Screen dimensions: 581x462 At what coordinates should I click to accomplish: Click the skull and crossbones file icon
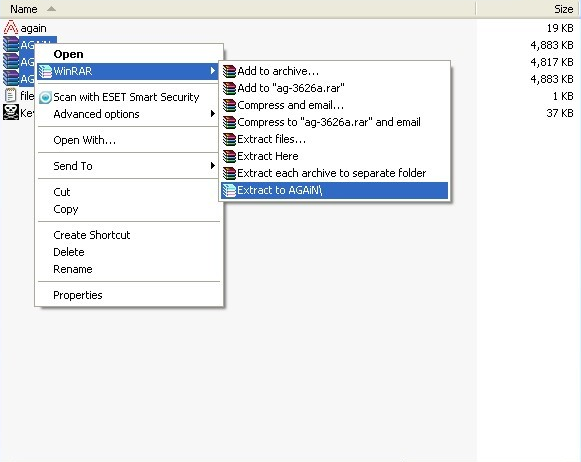tap(11, 112)
